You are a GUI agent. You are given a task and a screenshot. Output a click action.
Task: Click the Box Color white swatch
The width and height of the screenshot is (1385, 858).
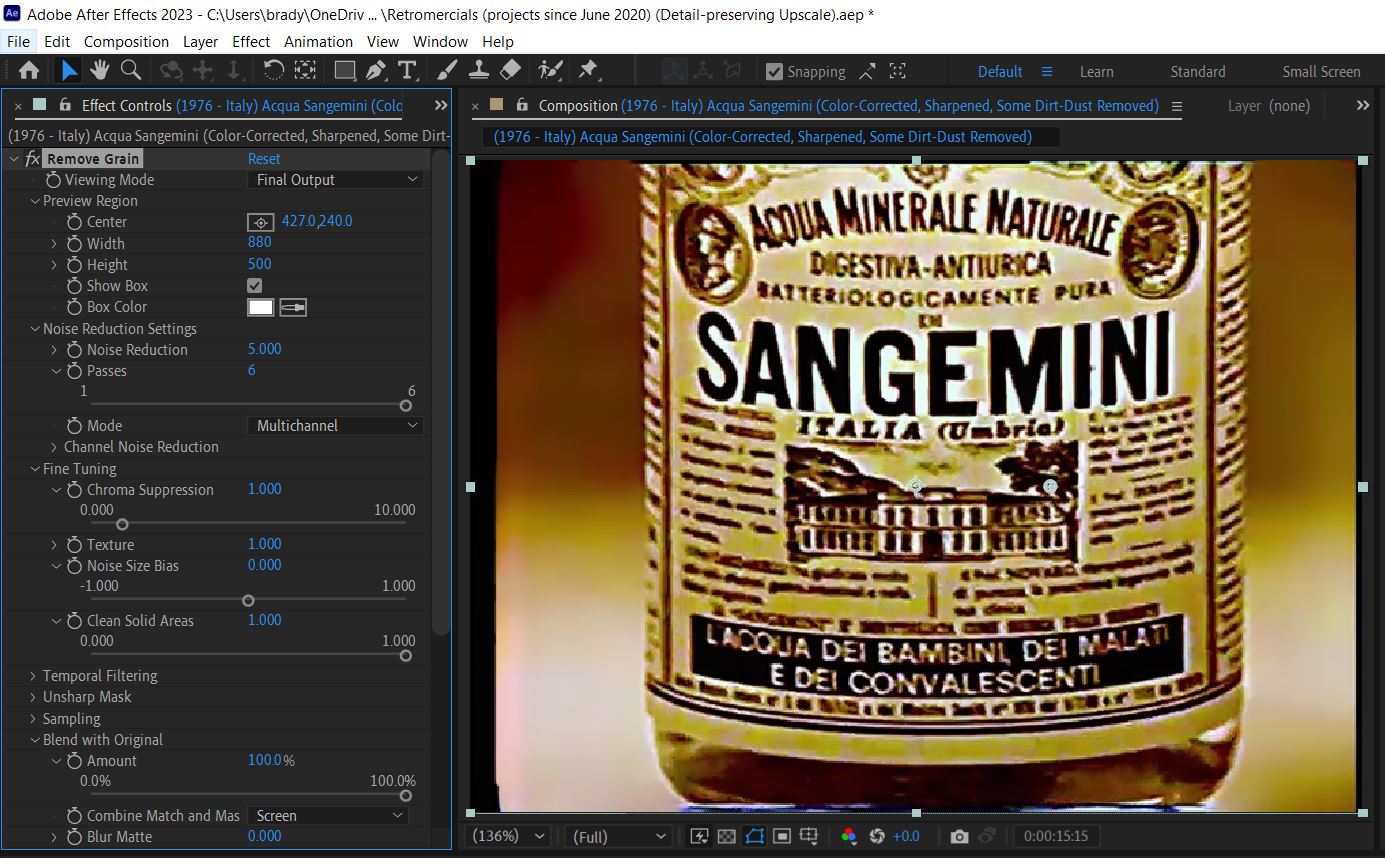click(260, 307)
